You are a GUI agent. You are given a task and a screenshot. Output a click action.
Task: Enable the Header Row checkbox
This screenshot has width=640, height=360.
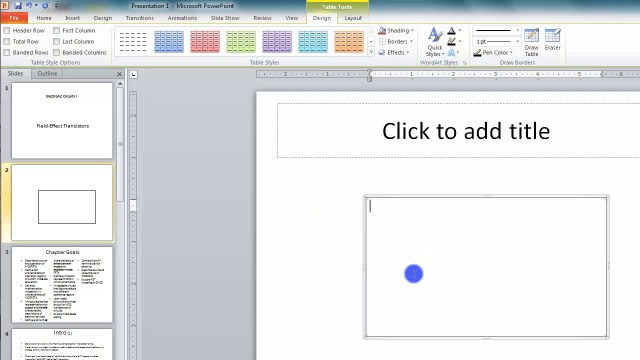coord(7,31)
